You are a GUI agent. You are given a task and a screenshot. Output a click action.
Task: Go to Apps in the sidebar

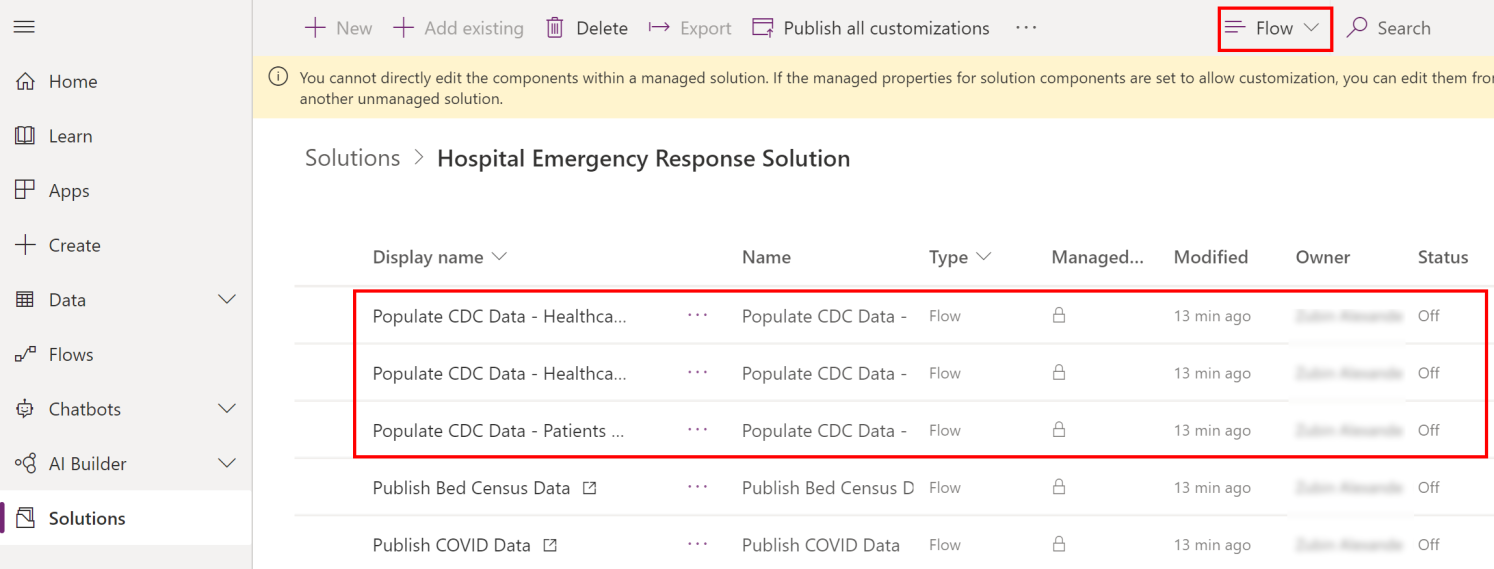[x=69, y=191]
